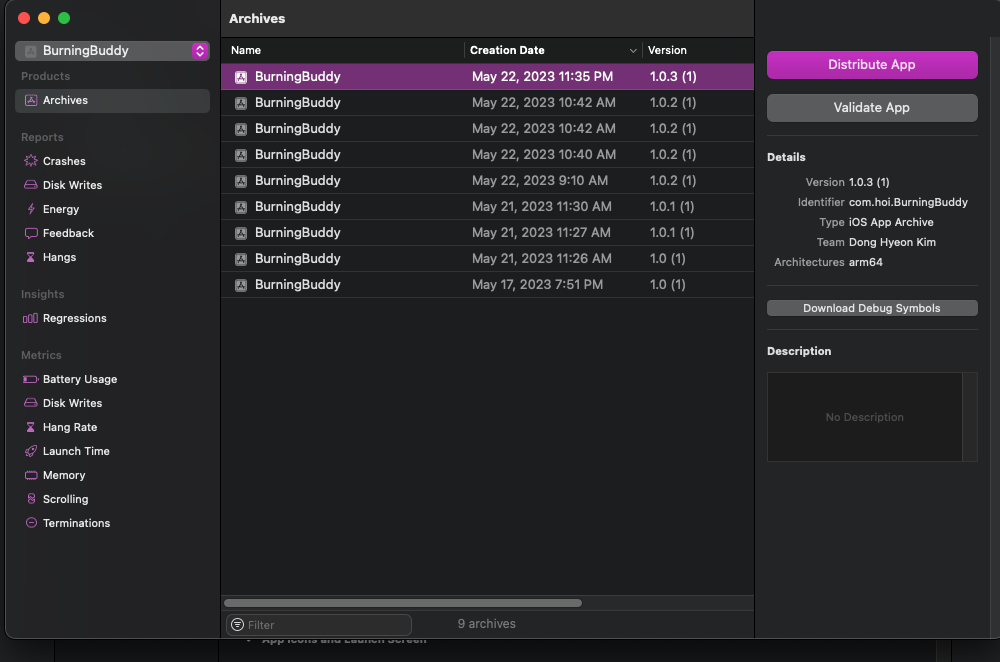The width and height of the screenshot is (1000, 662).
Task: Click the Disk Writes icon under Metrics
Action: click(x=31, y=403)
